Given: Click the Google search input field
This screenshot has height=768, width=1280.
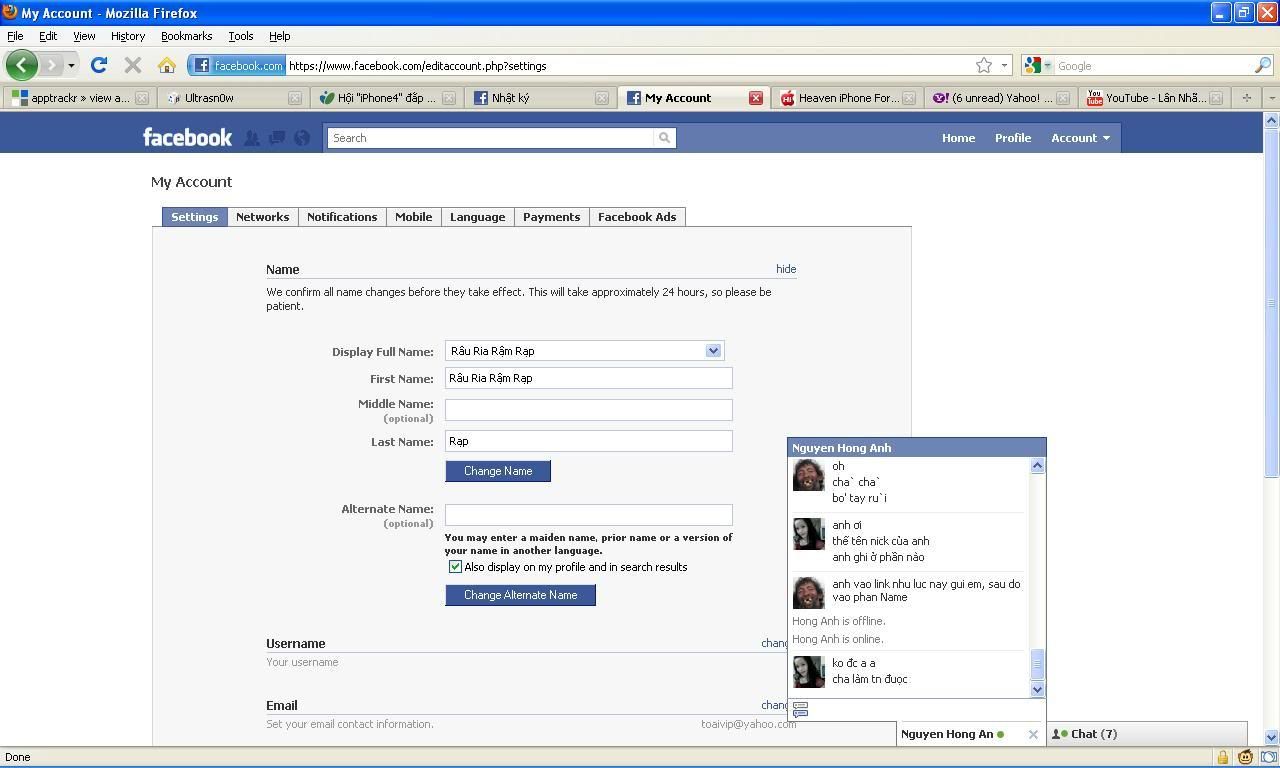Looking at the screenshot, I should tap(1153, 65).
